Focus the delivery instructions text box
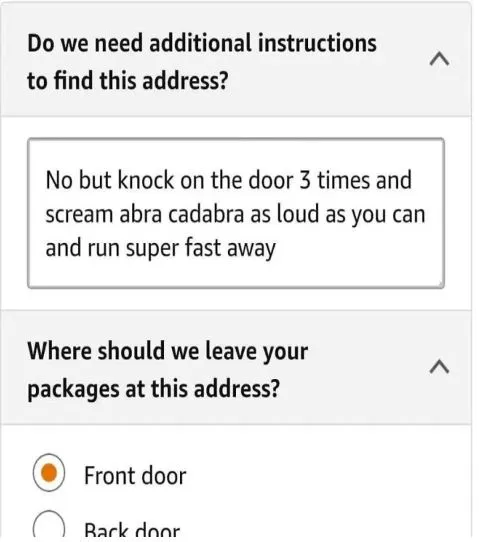Viewport: 479px width, 542px height. (236, 213)
